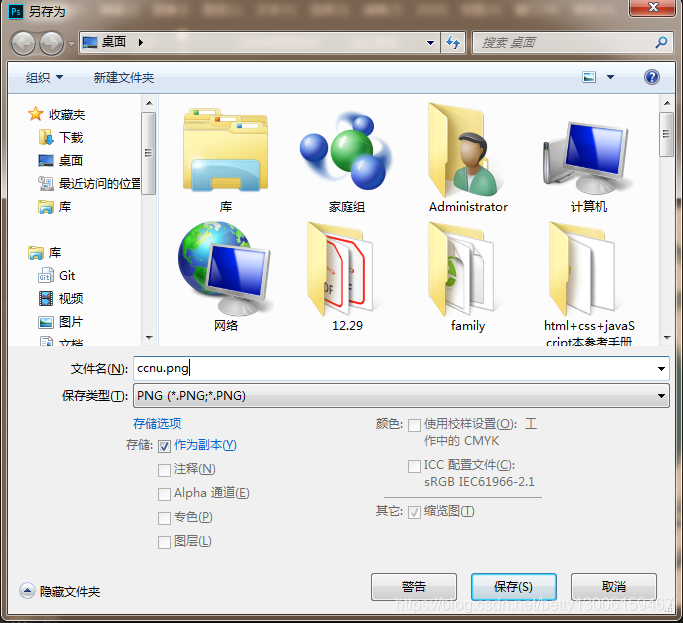The image size is (683, 623).
Task: Open the 保存类型 PNG format dropdown
Action: click(401, 396)
